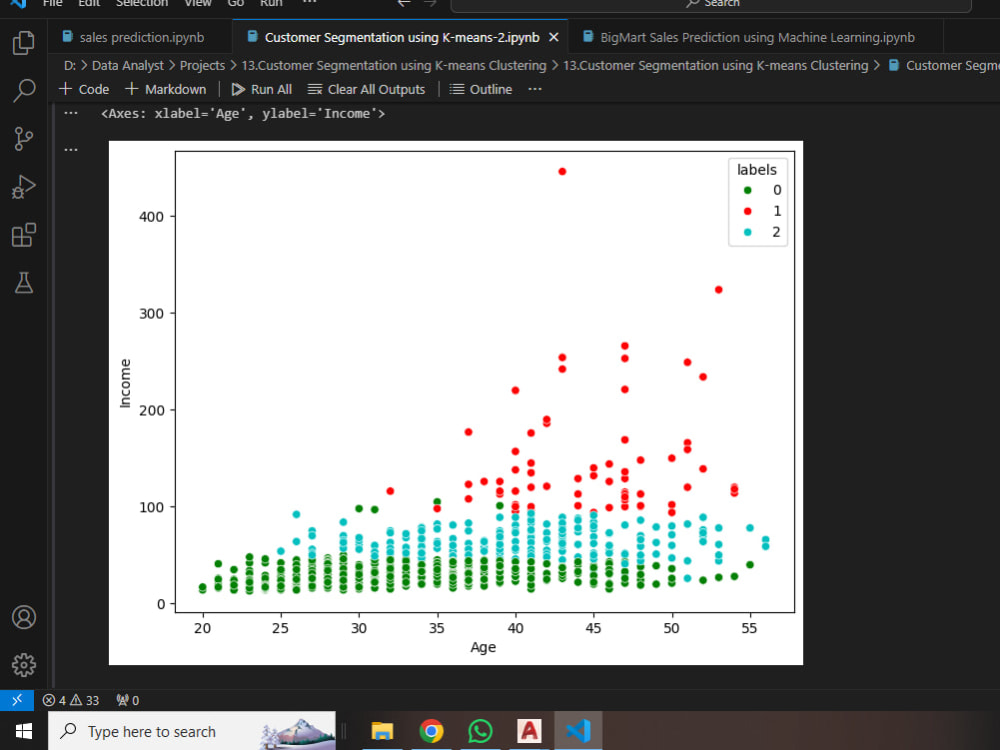
Task: Add a new Markdown cell
Action: tap(166, 89)
